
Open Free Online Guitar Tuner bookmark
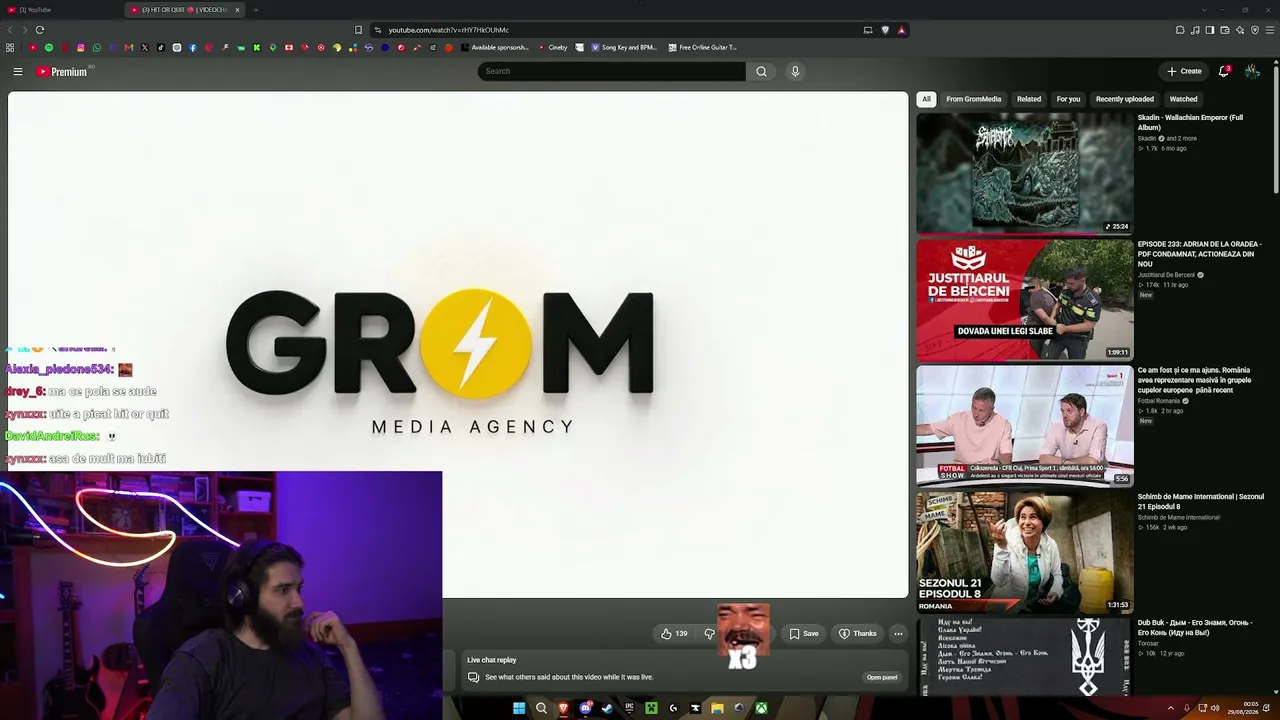point(702,47)
